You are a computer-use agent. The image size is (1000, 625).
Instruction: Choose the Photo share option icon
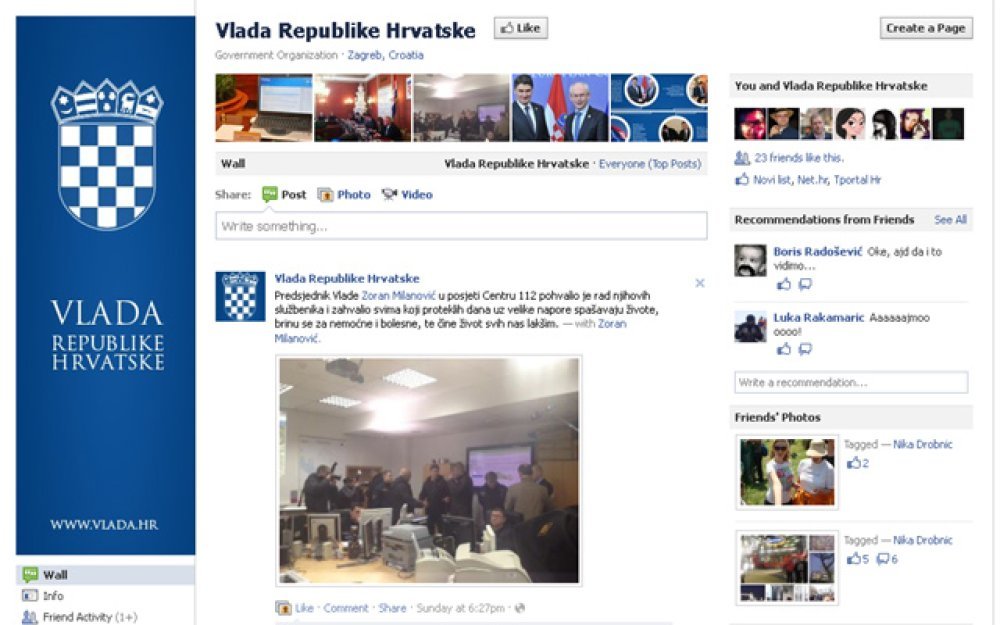click(325, 195)
